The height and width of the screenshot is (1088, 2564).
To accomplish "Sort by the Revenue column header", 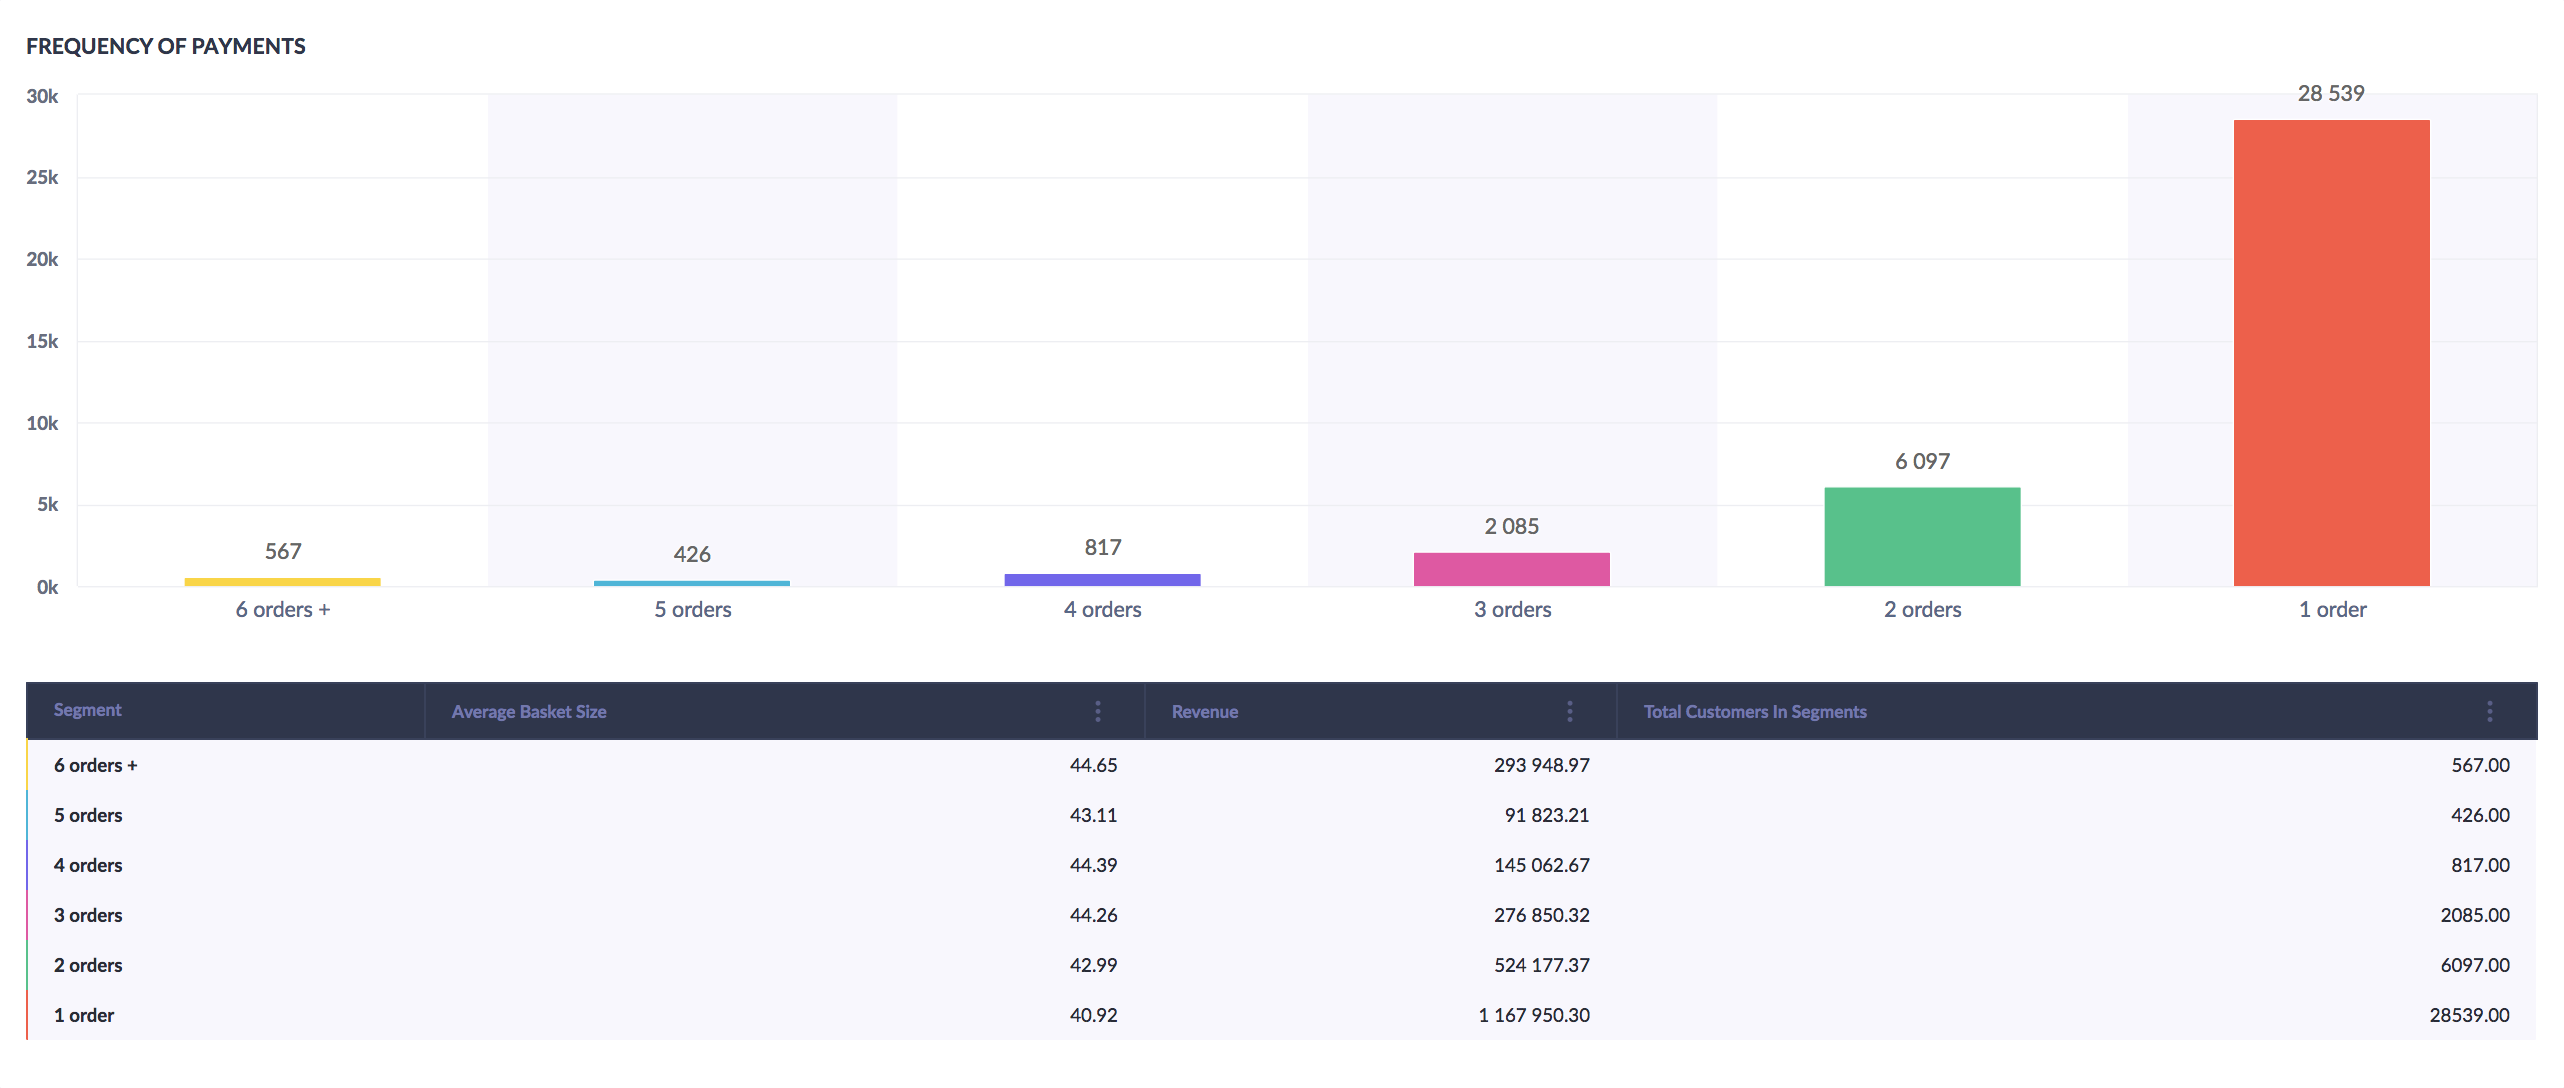I will pos(1205,712).
